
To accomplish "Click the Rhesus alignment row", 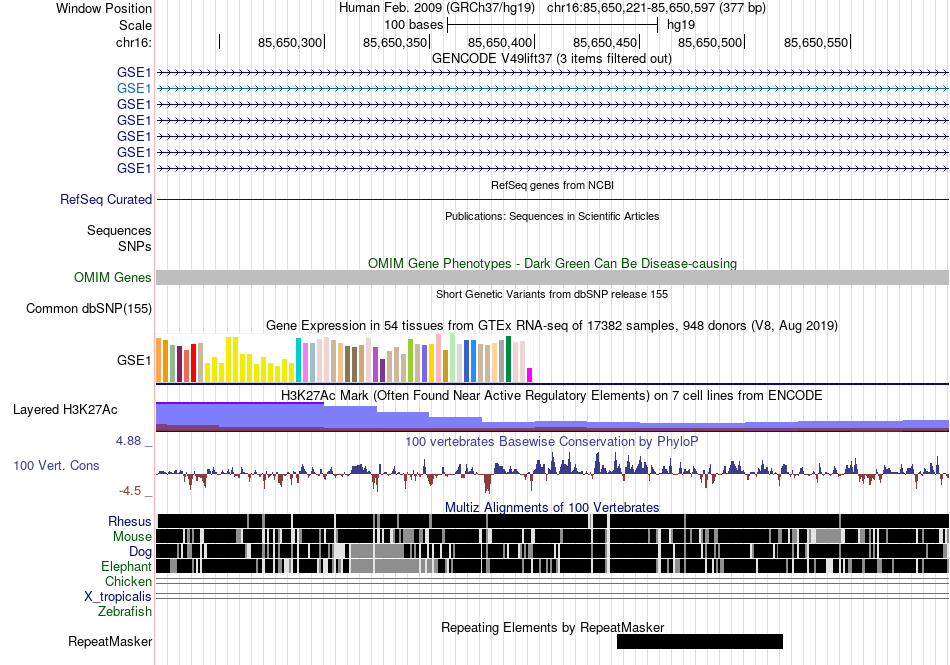I will (x=552, y=521).
